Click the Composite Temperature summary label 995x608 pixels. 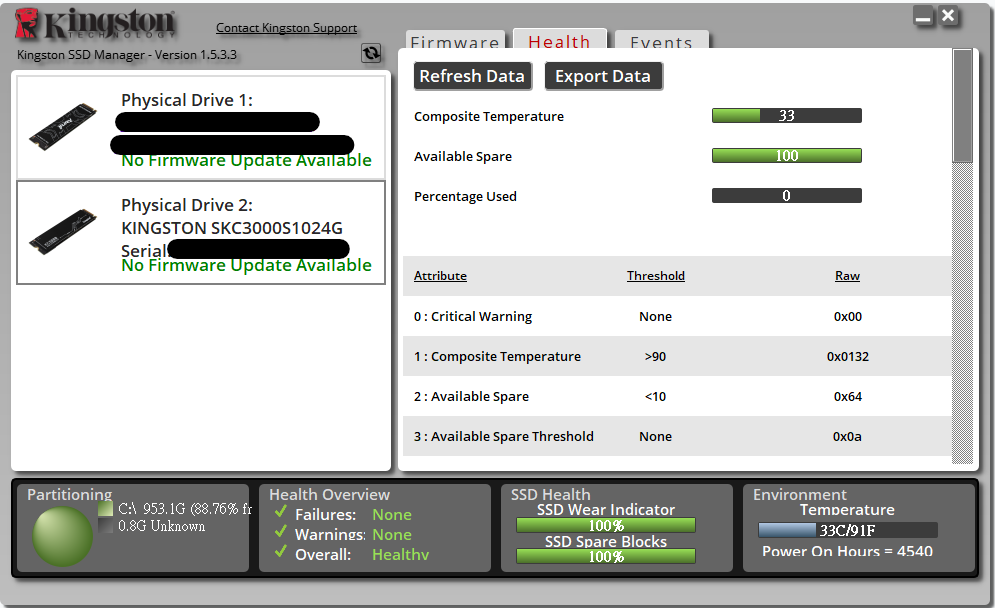489,117
